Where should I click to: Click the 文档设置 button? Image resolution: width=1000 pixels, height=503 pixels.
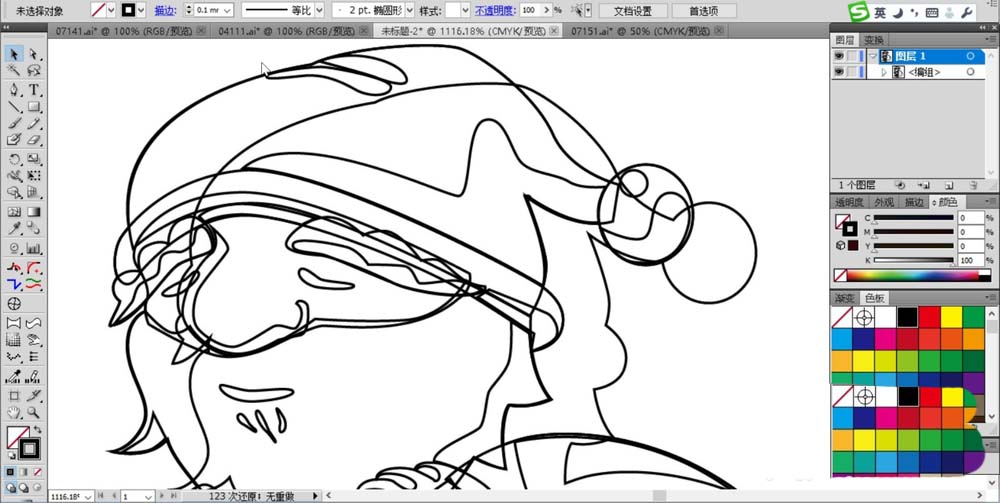633,11
